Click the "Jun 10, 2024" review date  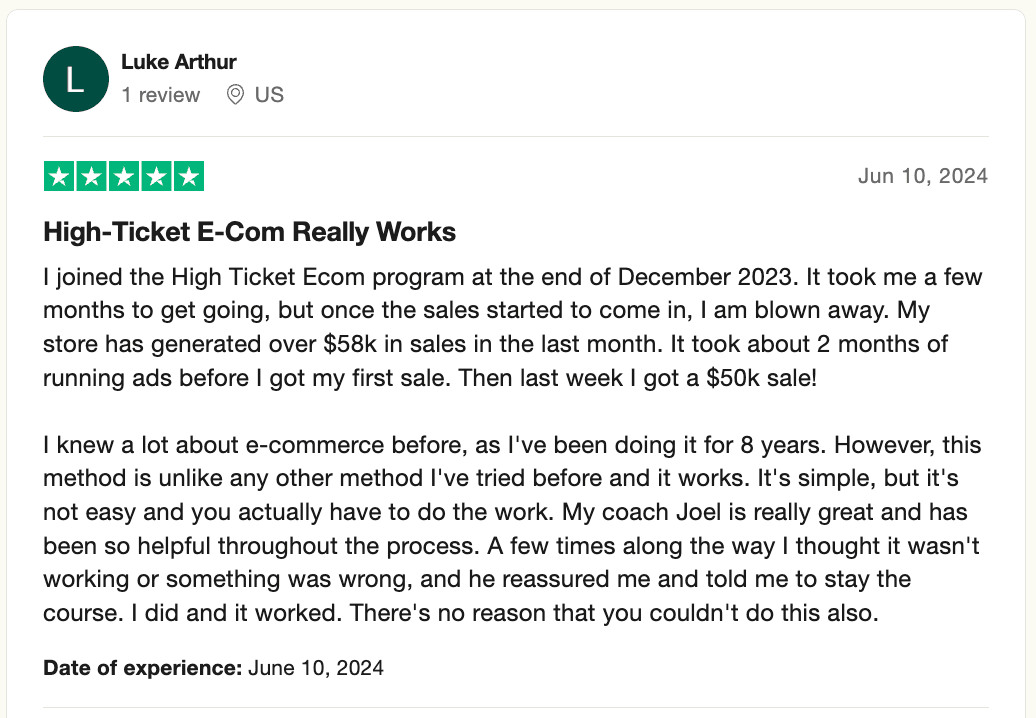click(922, 177)
